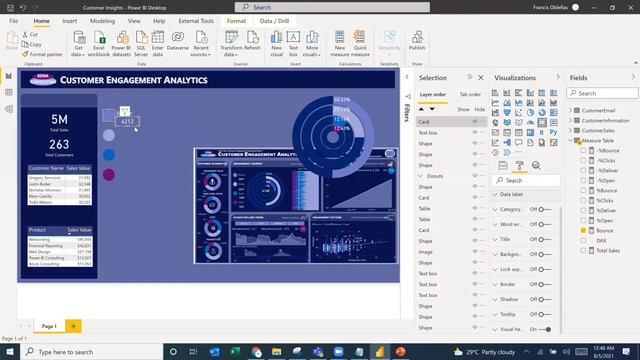640x360 pixels.
Task: Connect to SQL Server
Action: (141, 44)
